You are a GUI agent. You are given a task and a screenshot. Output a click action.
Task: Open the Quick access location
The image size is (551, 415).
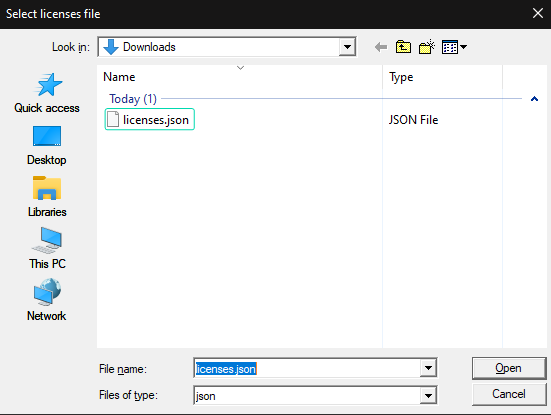47,93
